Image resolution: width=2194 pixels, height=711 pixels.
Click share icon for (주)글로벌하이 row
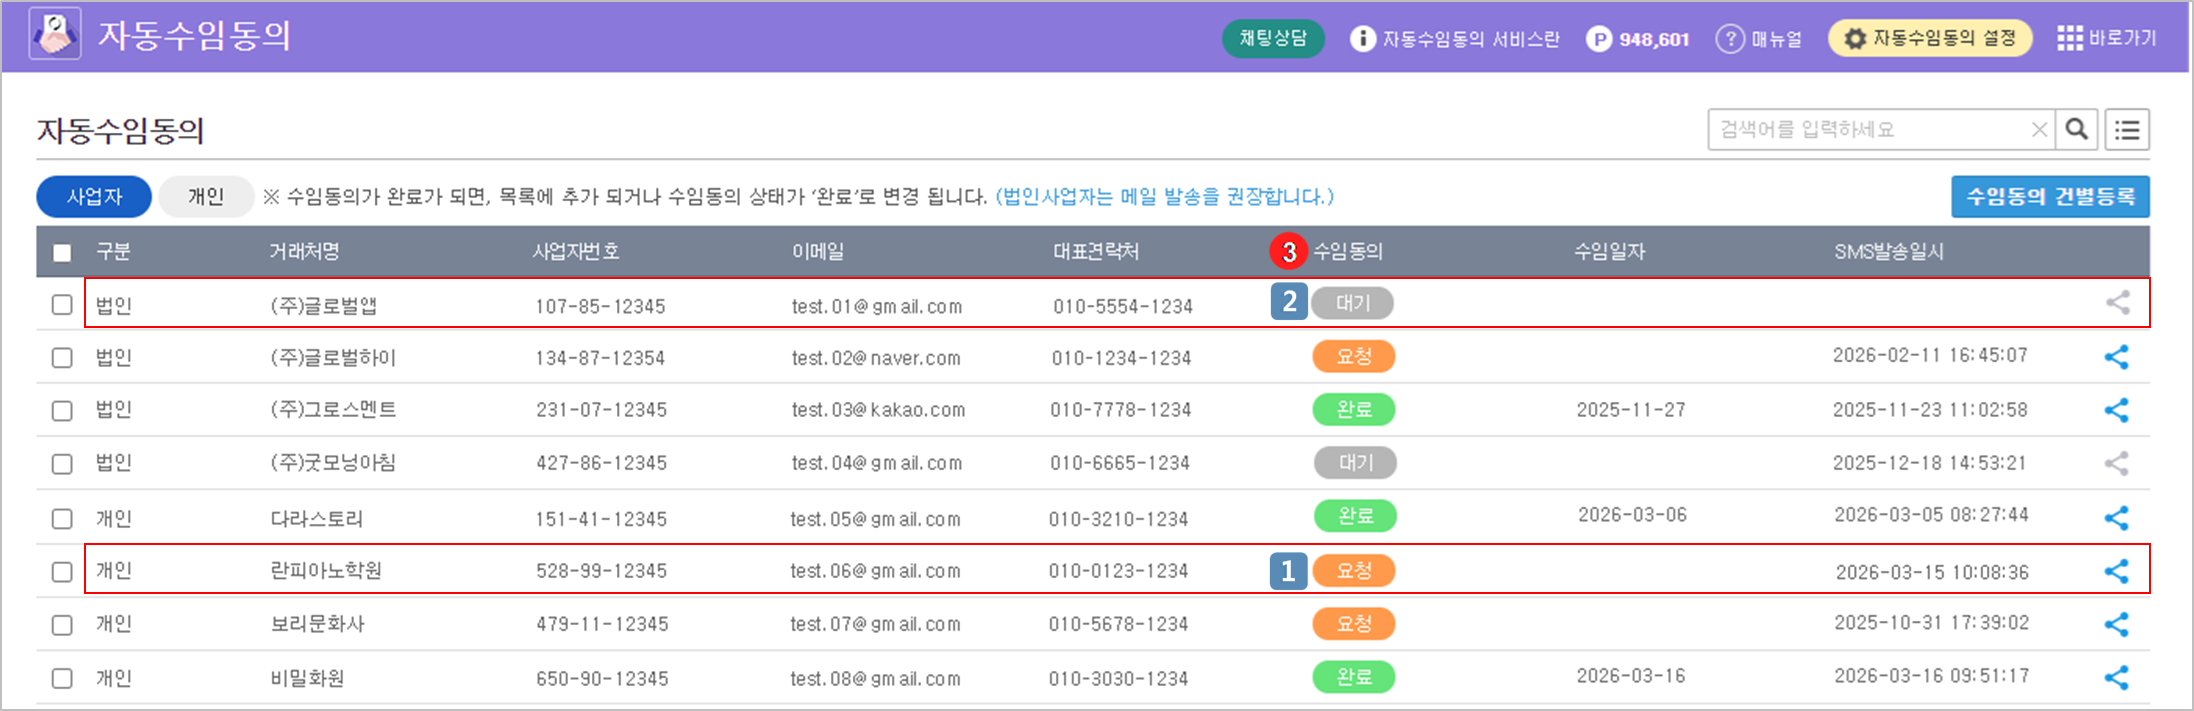tap(2116, 357)
